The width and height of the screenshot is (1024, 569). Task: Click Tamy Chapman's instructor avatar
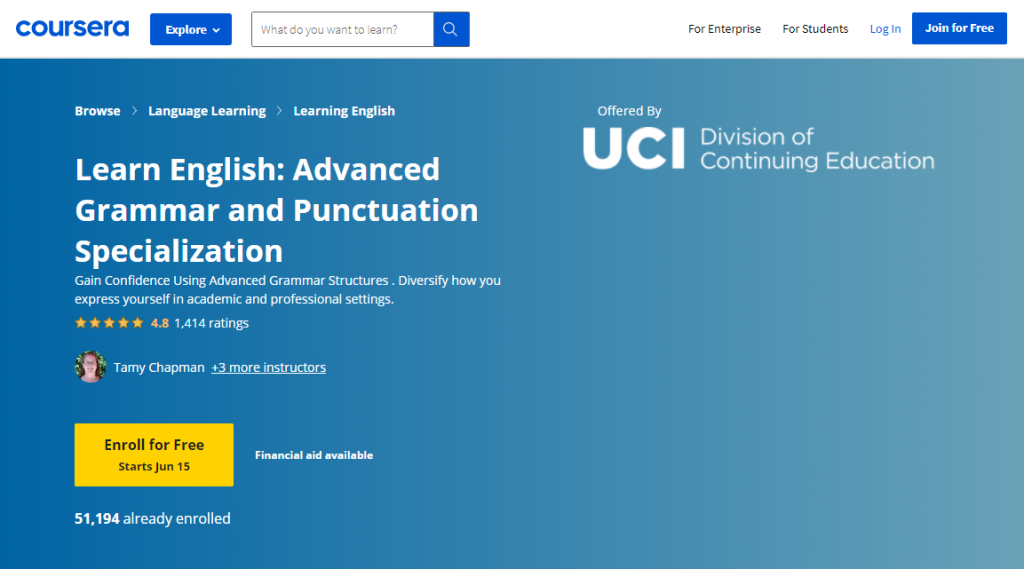tap(91, 367)
